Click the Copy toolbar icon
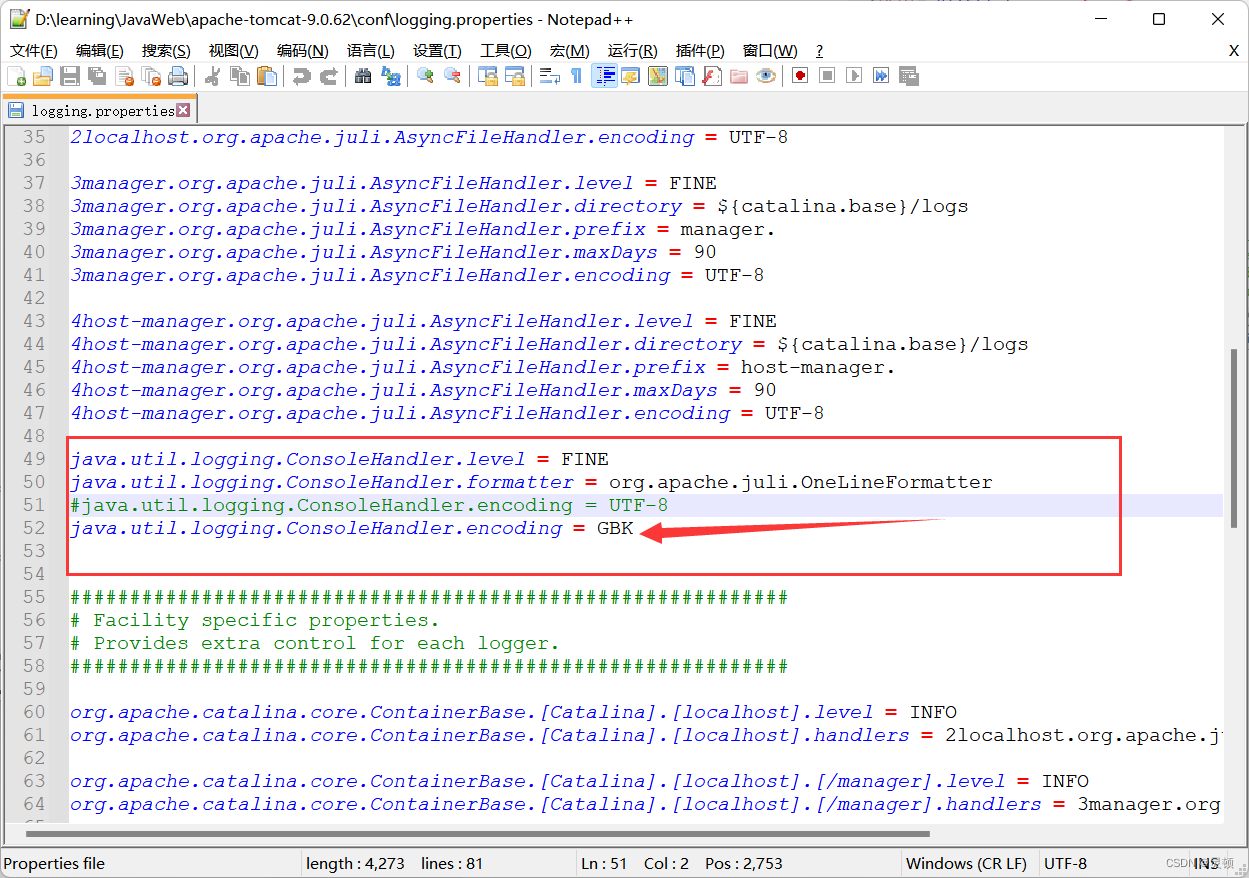This screenshot has height=878, width=1249. (240, 76)
